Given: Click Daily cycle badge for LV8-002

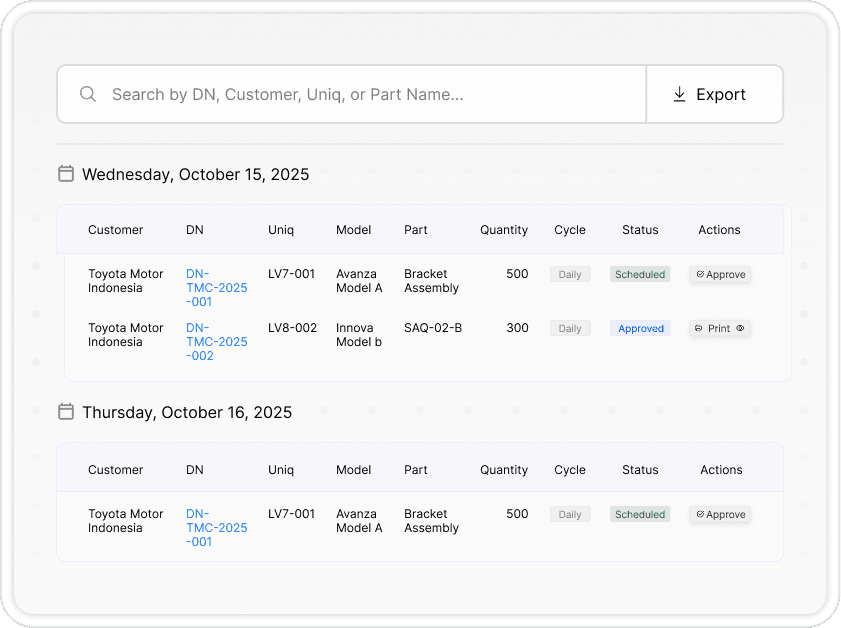Looking at the screenshot, I should (x=570, y=328).
